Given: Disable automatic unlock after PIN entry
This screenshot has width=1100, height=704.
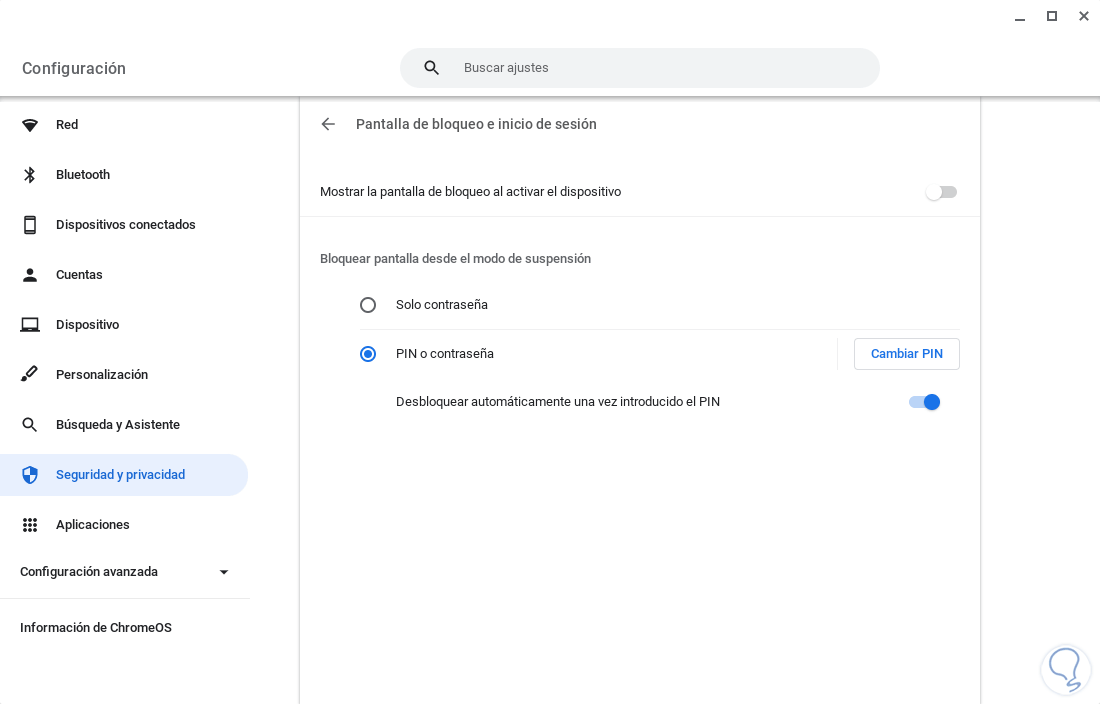Looking at the screenshot, I should pyautogui.click(x=925, y=402).
